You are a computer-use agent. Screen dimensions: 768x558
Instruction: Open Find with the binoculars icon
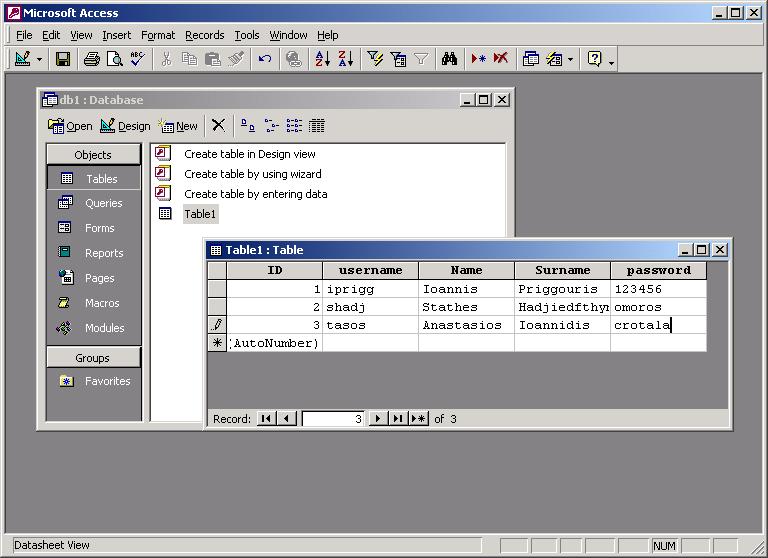(450, 59)
